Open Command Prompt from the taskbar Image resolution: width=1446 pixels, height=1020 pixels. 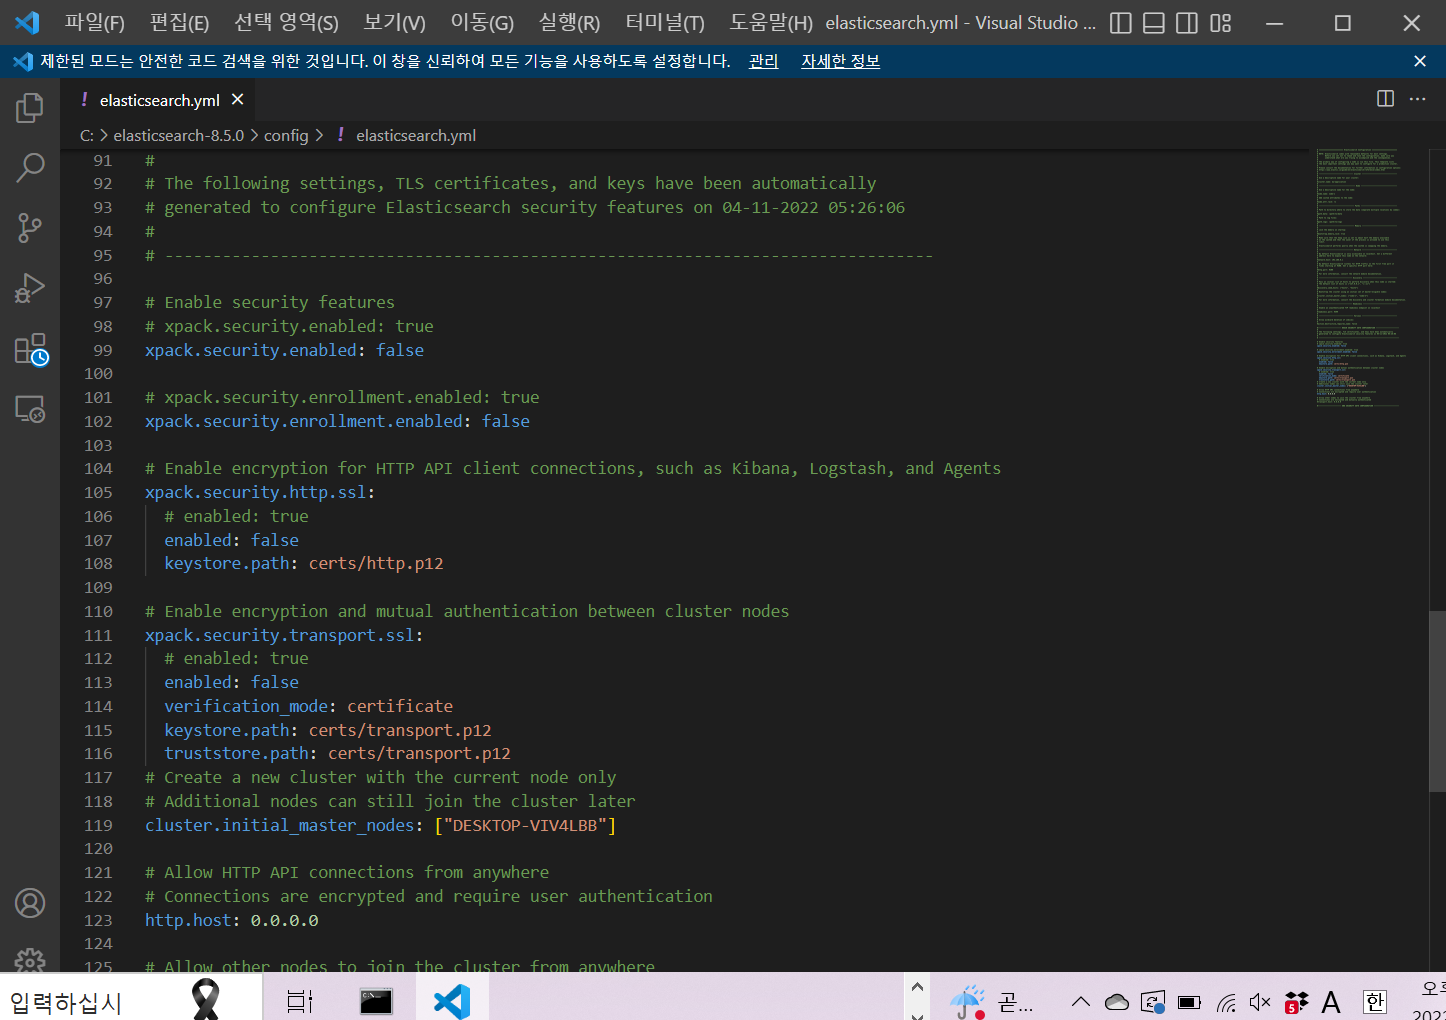point(376,1001)
